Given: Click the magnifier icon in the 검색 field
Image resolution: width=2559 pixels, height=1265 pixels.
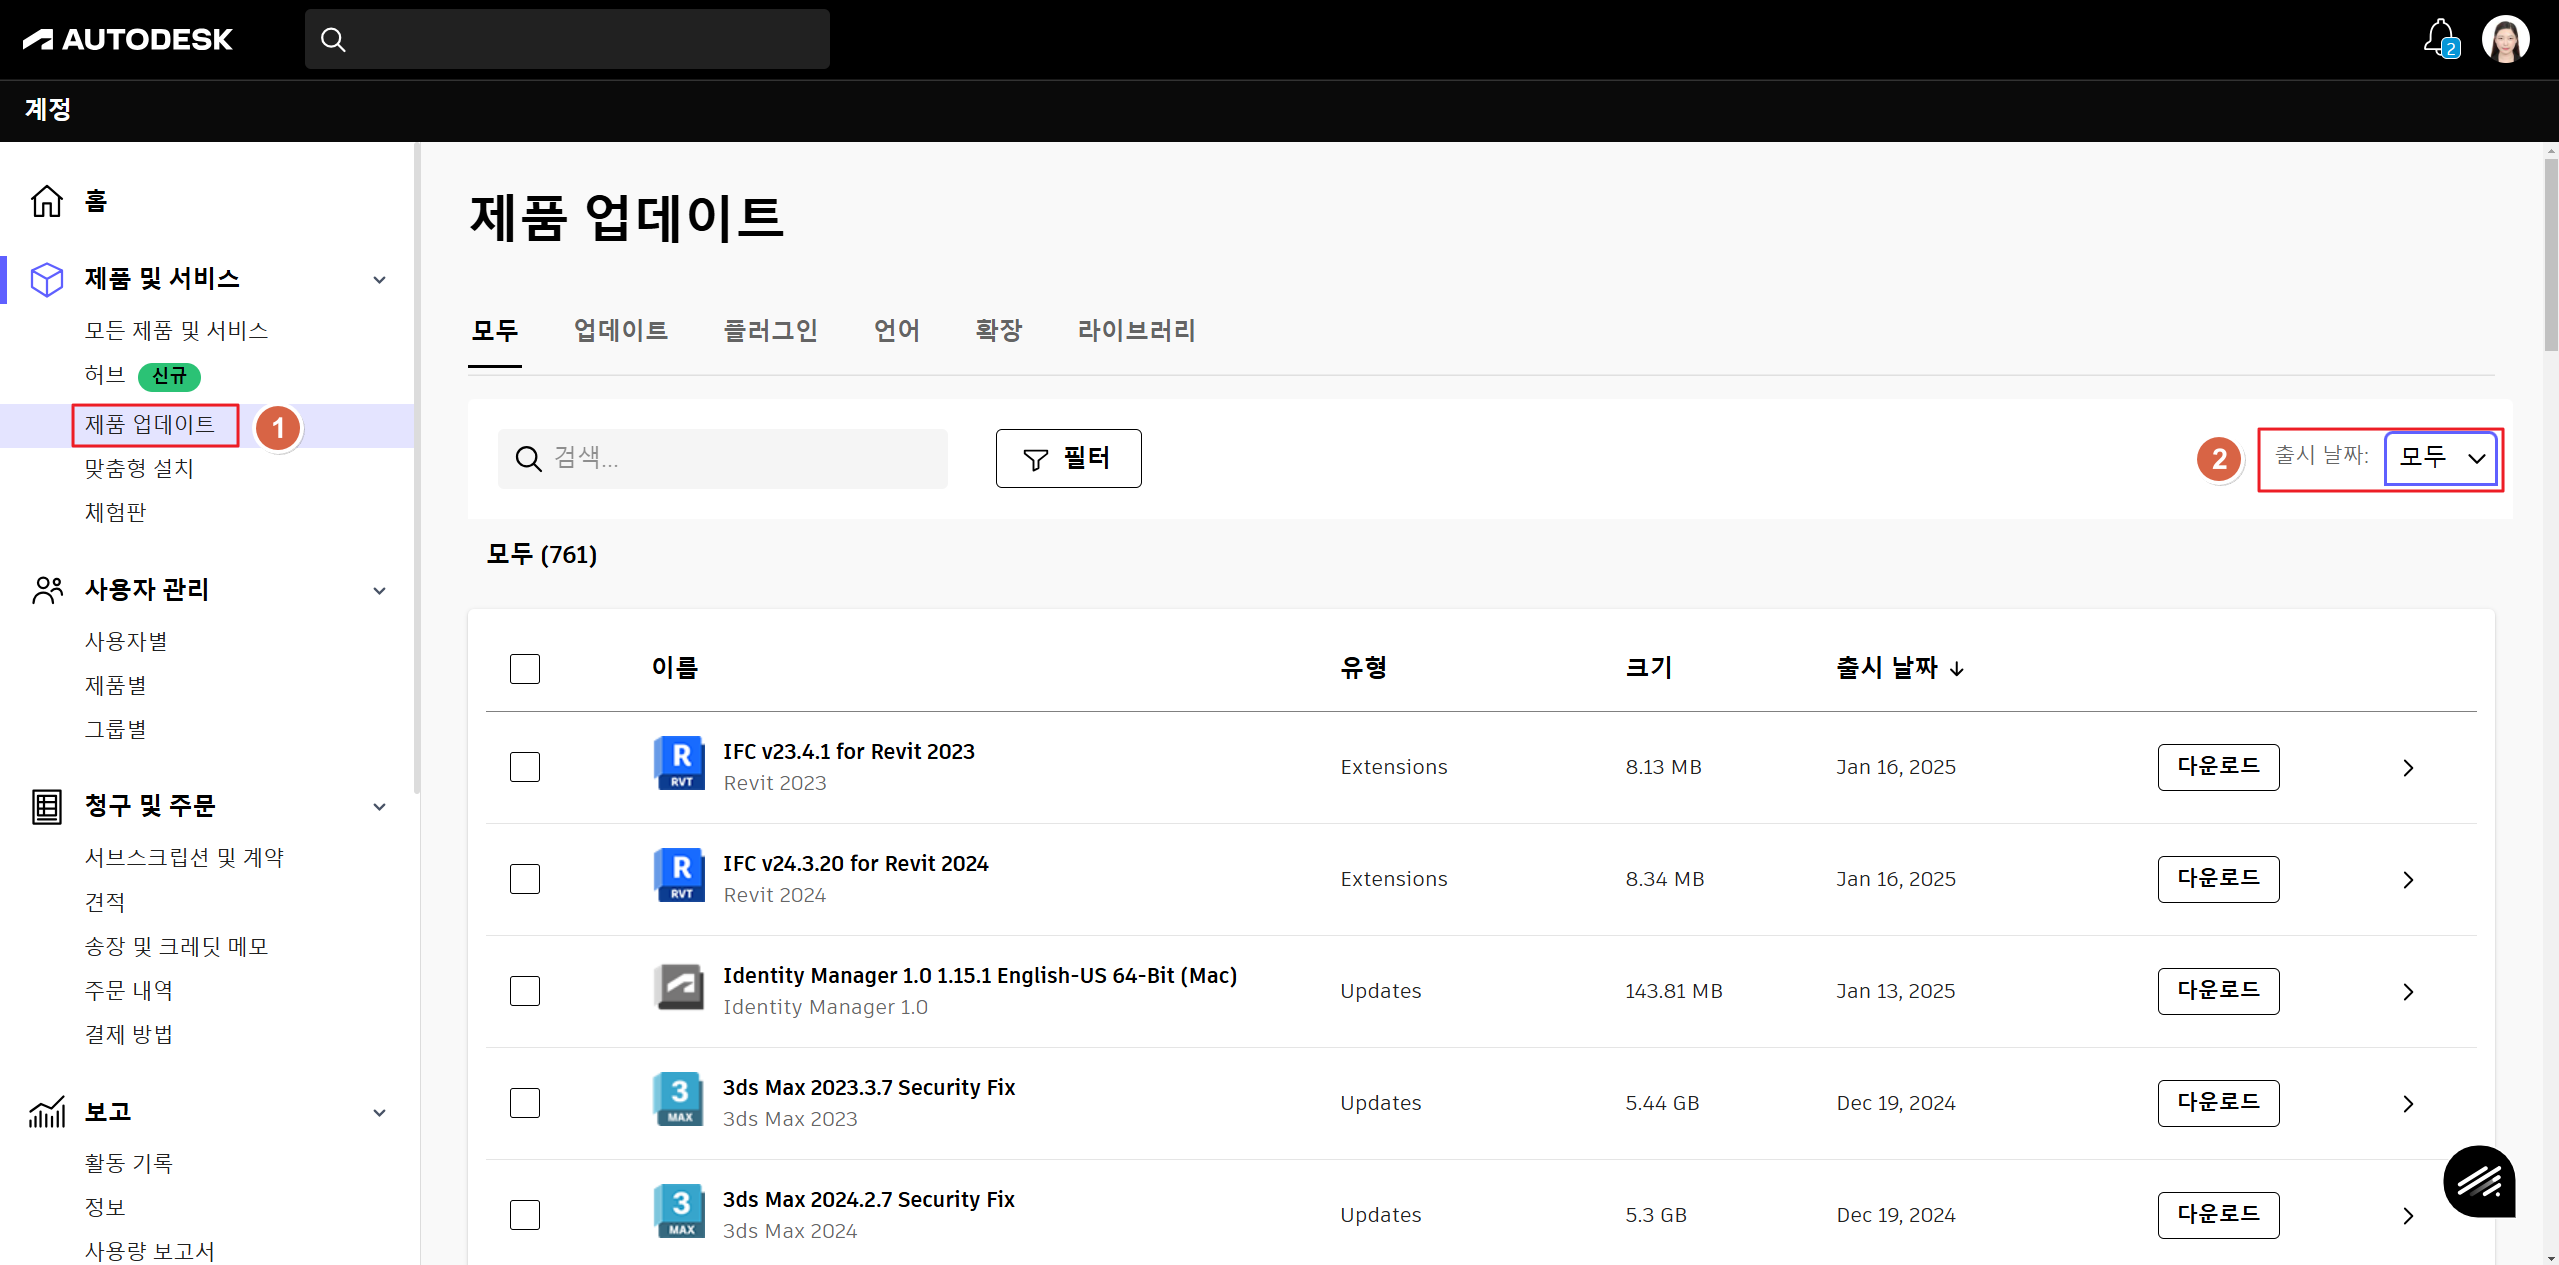Looking at the screenshot, I should 528,459.
